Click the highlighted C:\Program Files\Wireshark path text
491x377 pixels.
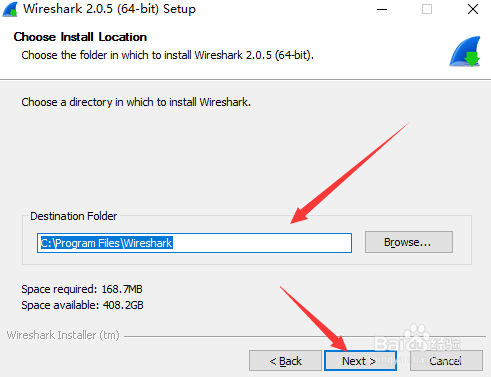106,243
